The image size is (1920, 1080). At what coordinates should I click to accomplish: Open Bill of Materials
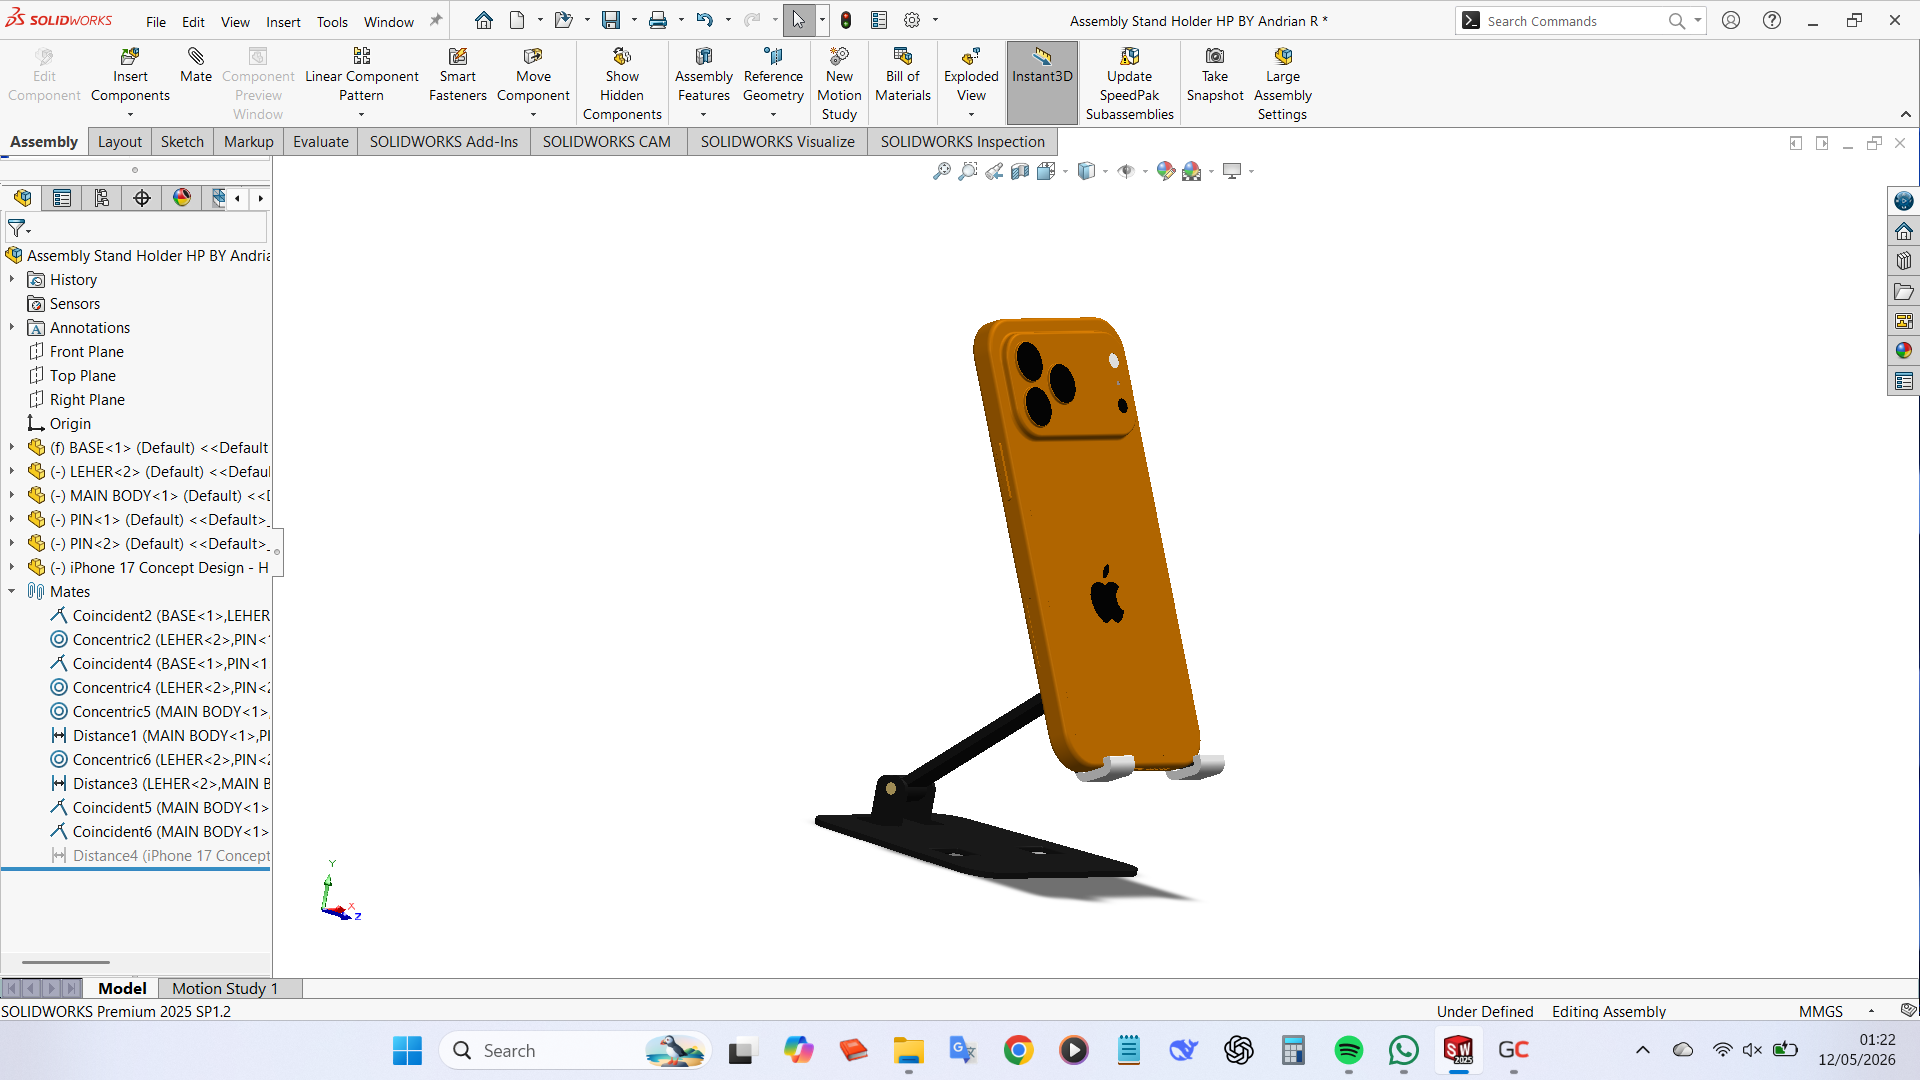[903, 76]
